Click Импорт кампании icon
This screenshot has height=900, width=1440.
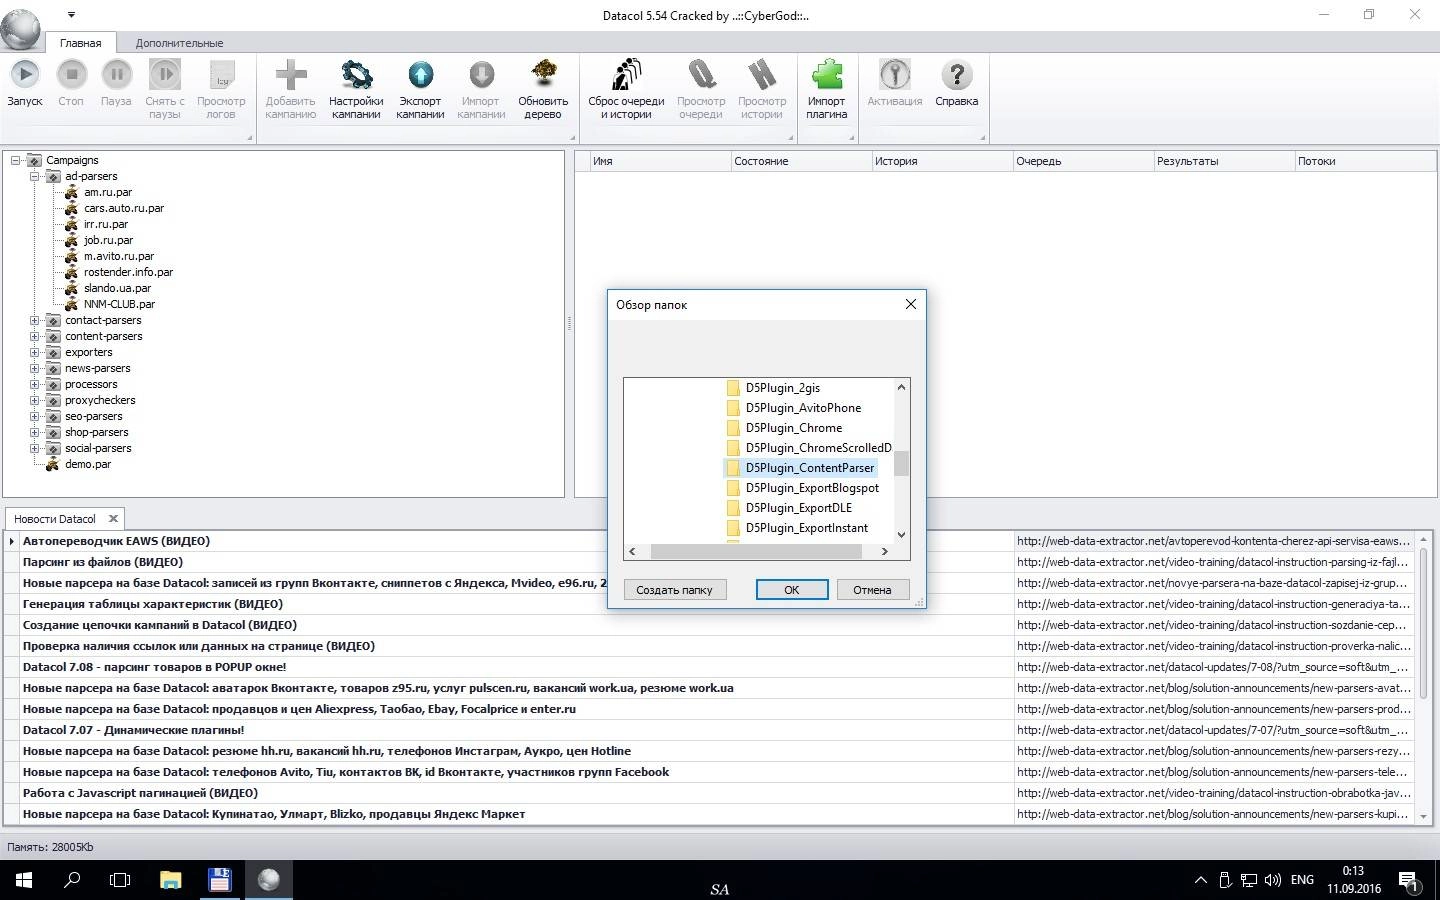(481, 75)
